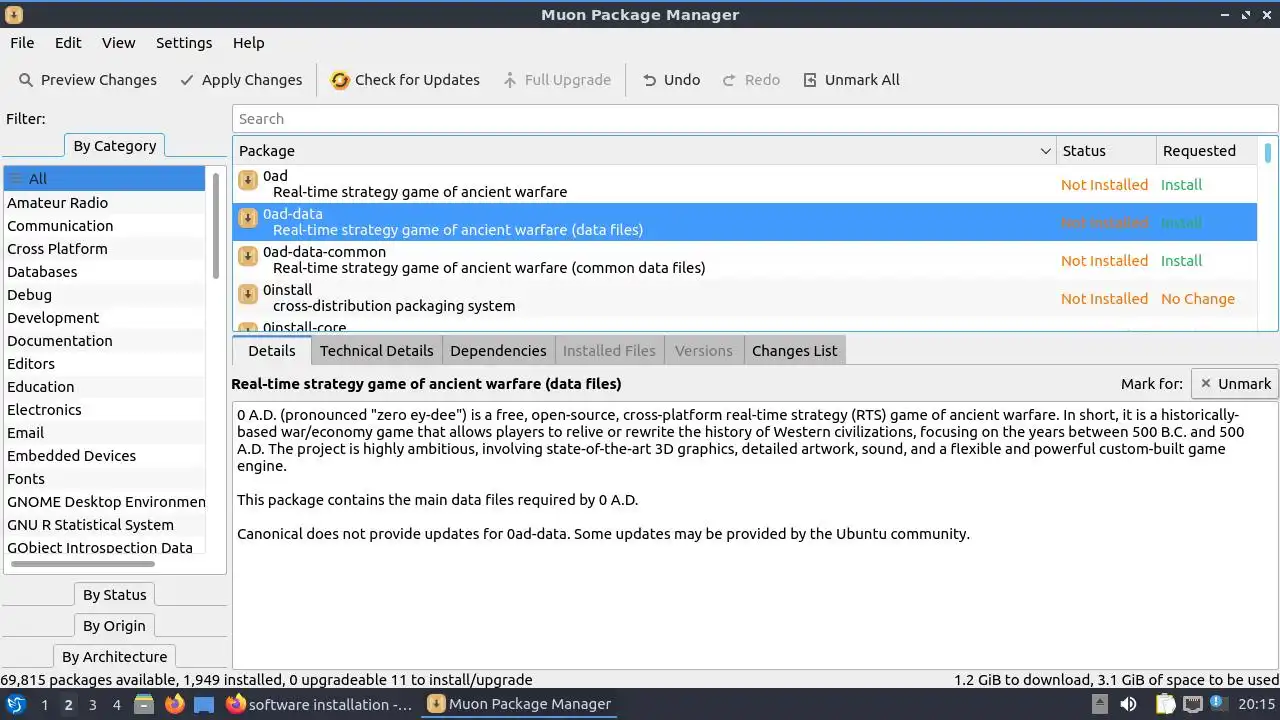Click the update notifier tray icon
The image size is (1280, 720).
1219,704
